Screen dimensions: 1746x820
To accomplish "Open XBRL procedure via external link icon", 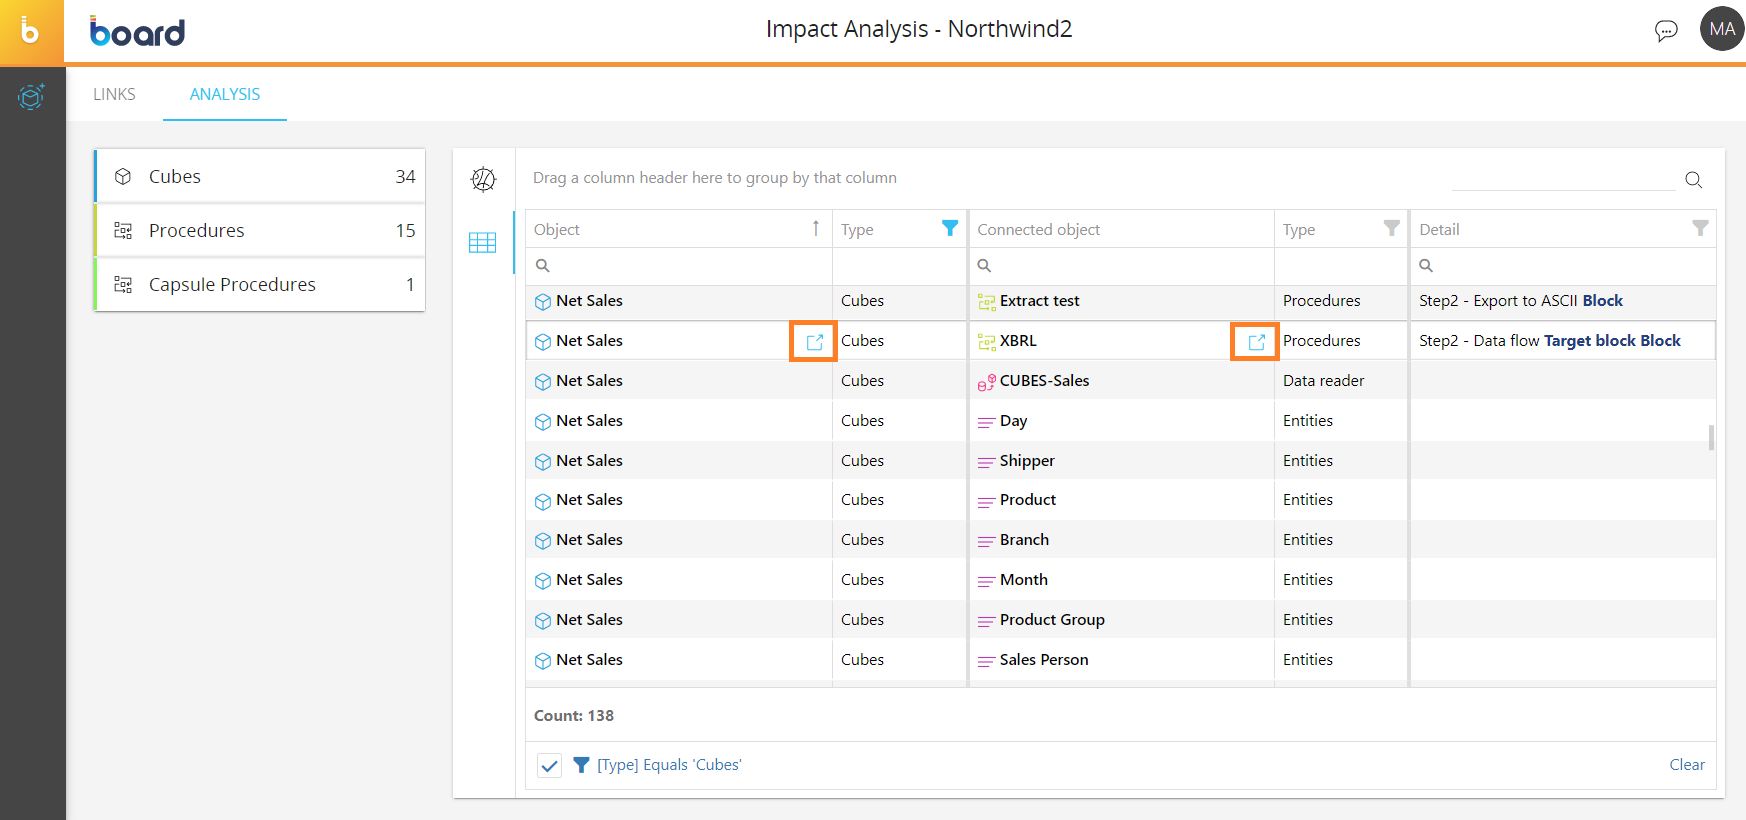I will point(1256,342).
